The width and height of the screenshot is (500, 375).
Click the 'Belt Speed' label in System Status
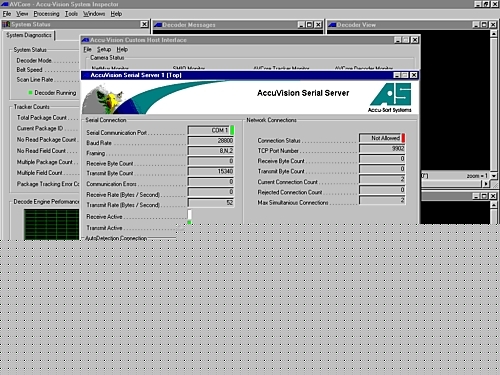click(29, 70)
